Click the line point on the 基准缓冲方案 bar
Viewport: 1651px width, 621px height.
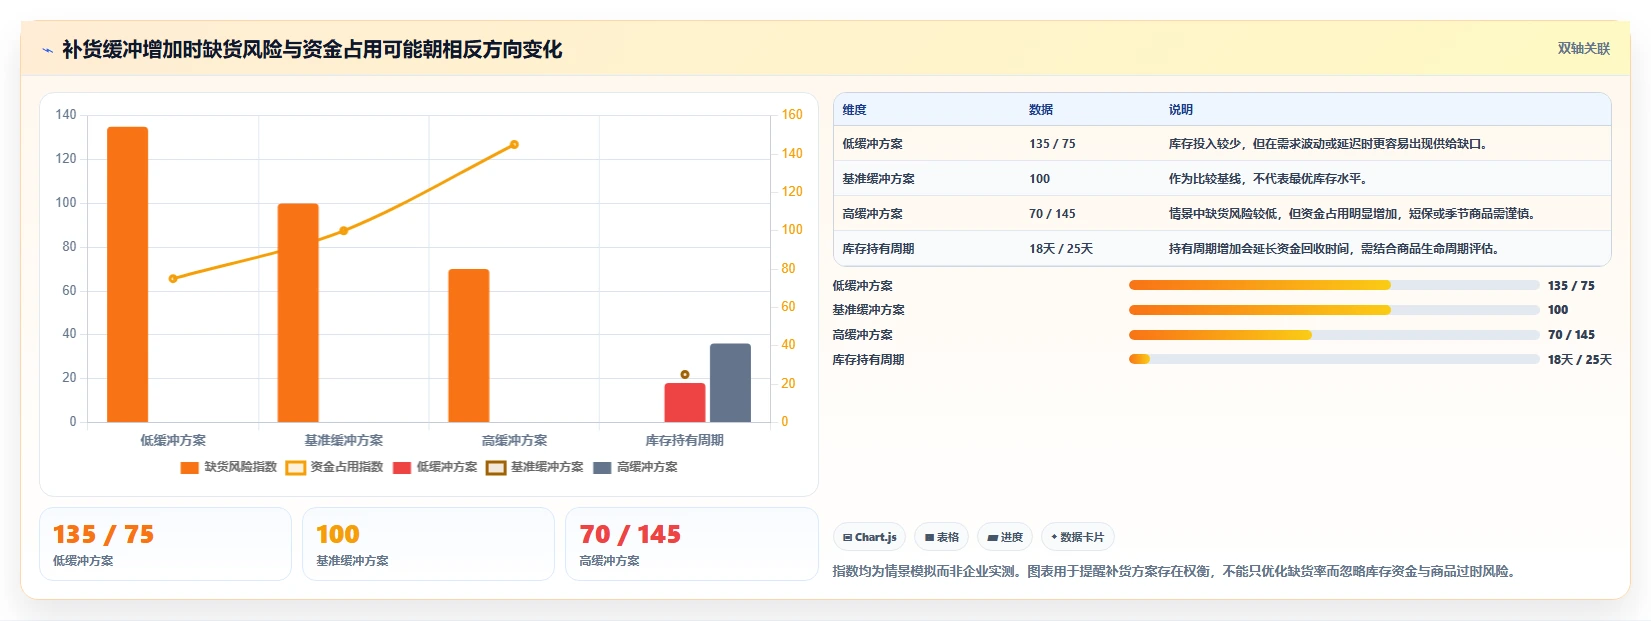pos(344,231)
